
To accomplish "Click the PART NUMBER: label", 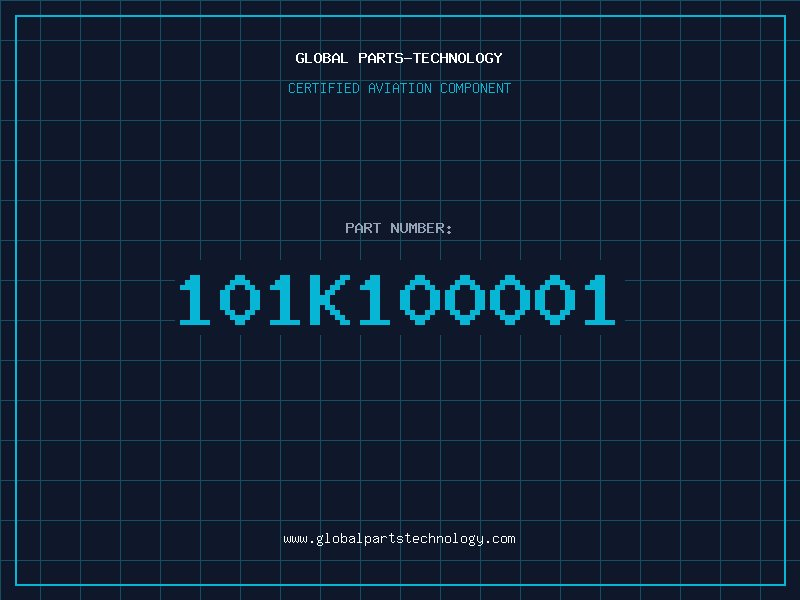I will 399,228.
